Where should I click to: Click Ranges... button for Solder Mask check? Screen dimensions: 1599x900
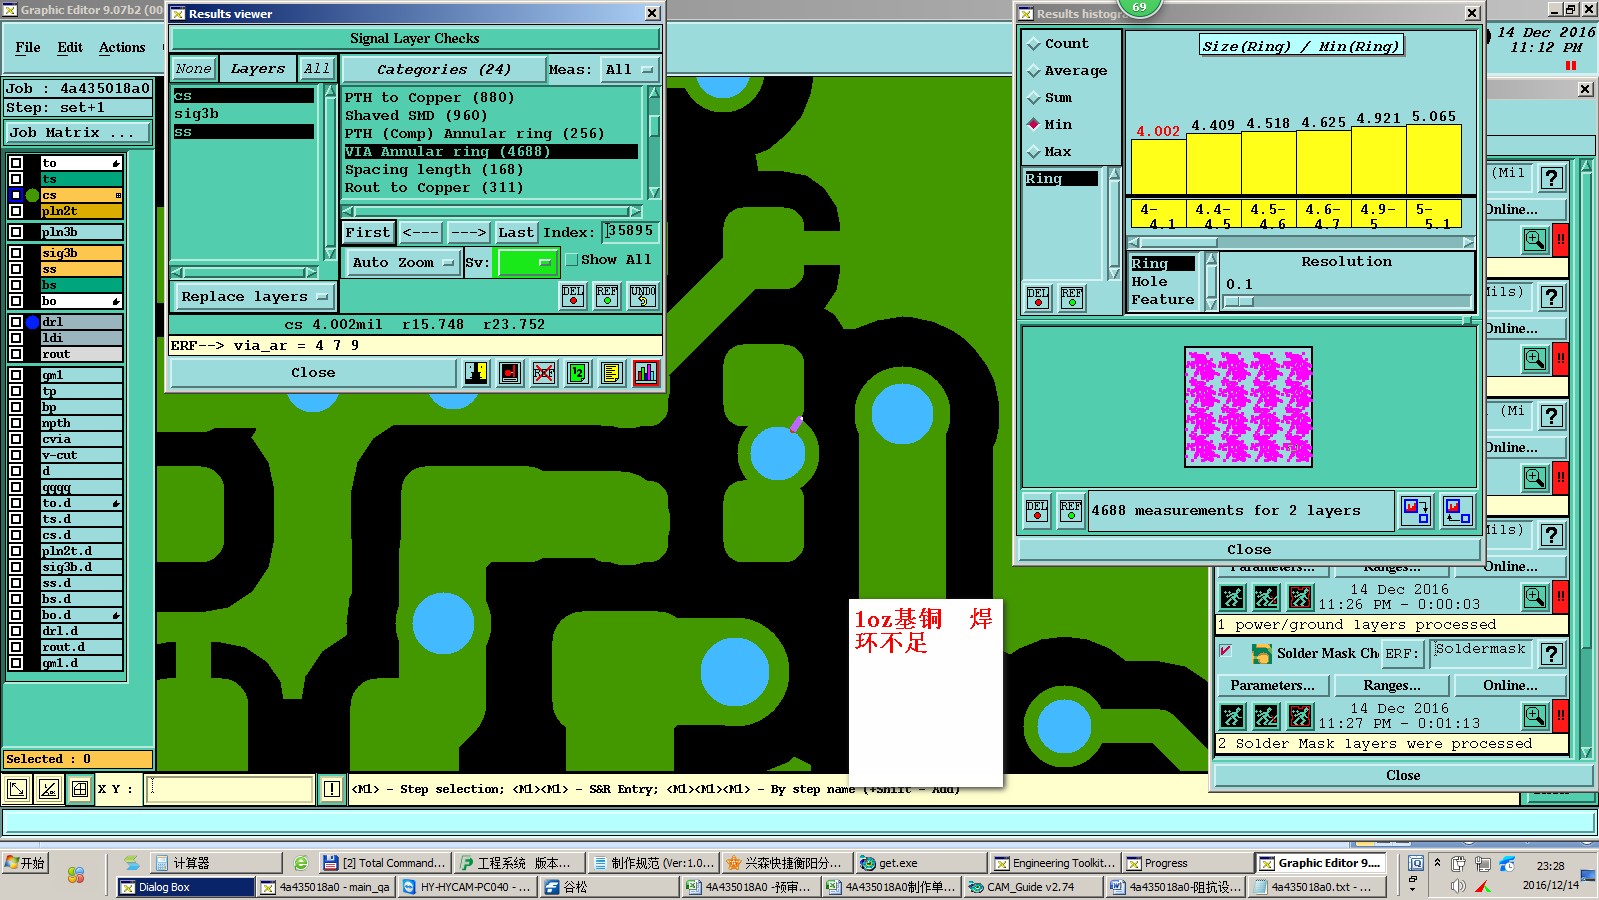click(1391, 685)
